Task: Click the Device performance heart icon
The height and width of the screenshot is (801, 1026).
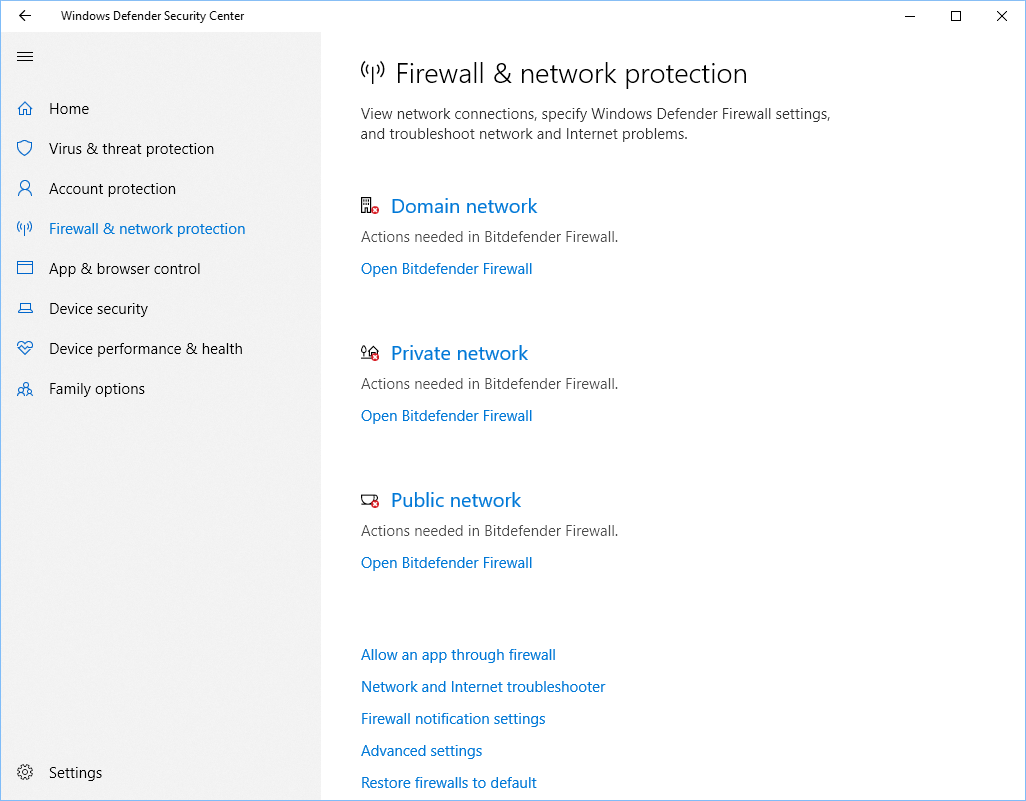Action: tap(25, 348)
